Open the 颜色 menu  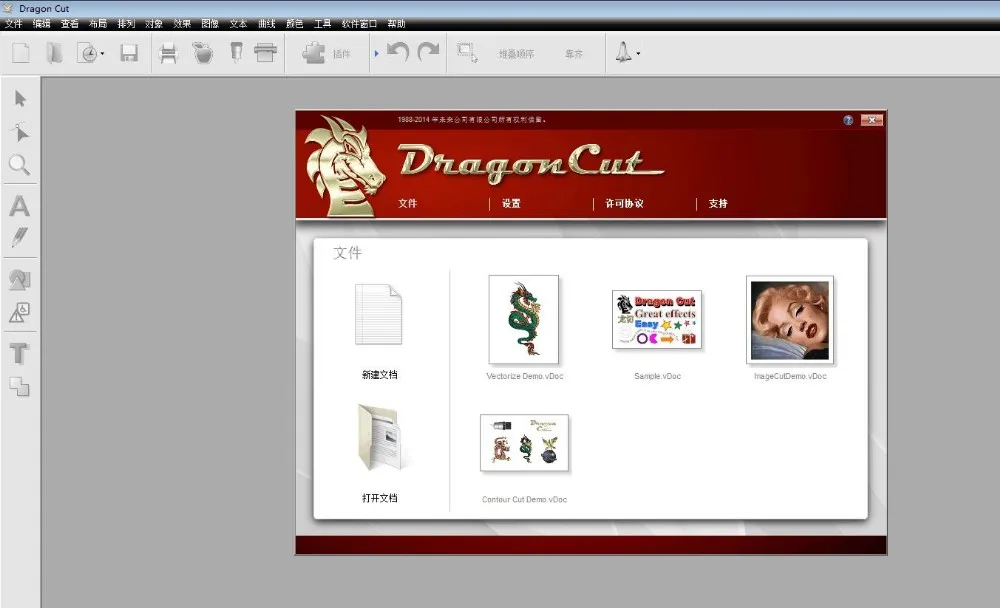point(294,24)
